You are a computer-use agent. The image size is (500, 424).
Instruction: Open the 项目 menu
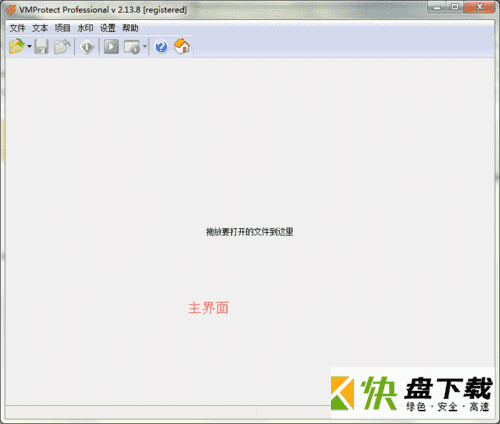pos(63,28)
